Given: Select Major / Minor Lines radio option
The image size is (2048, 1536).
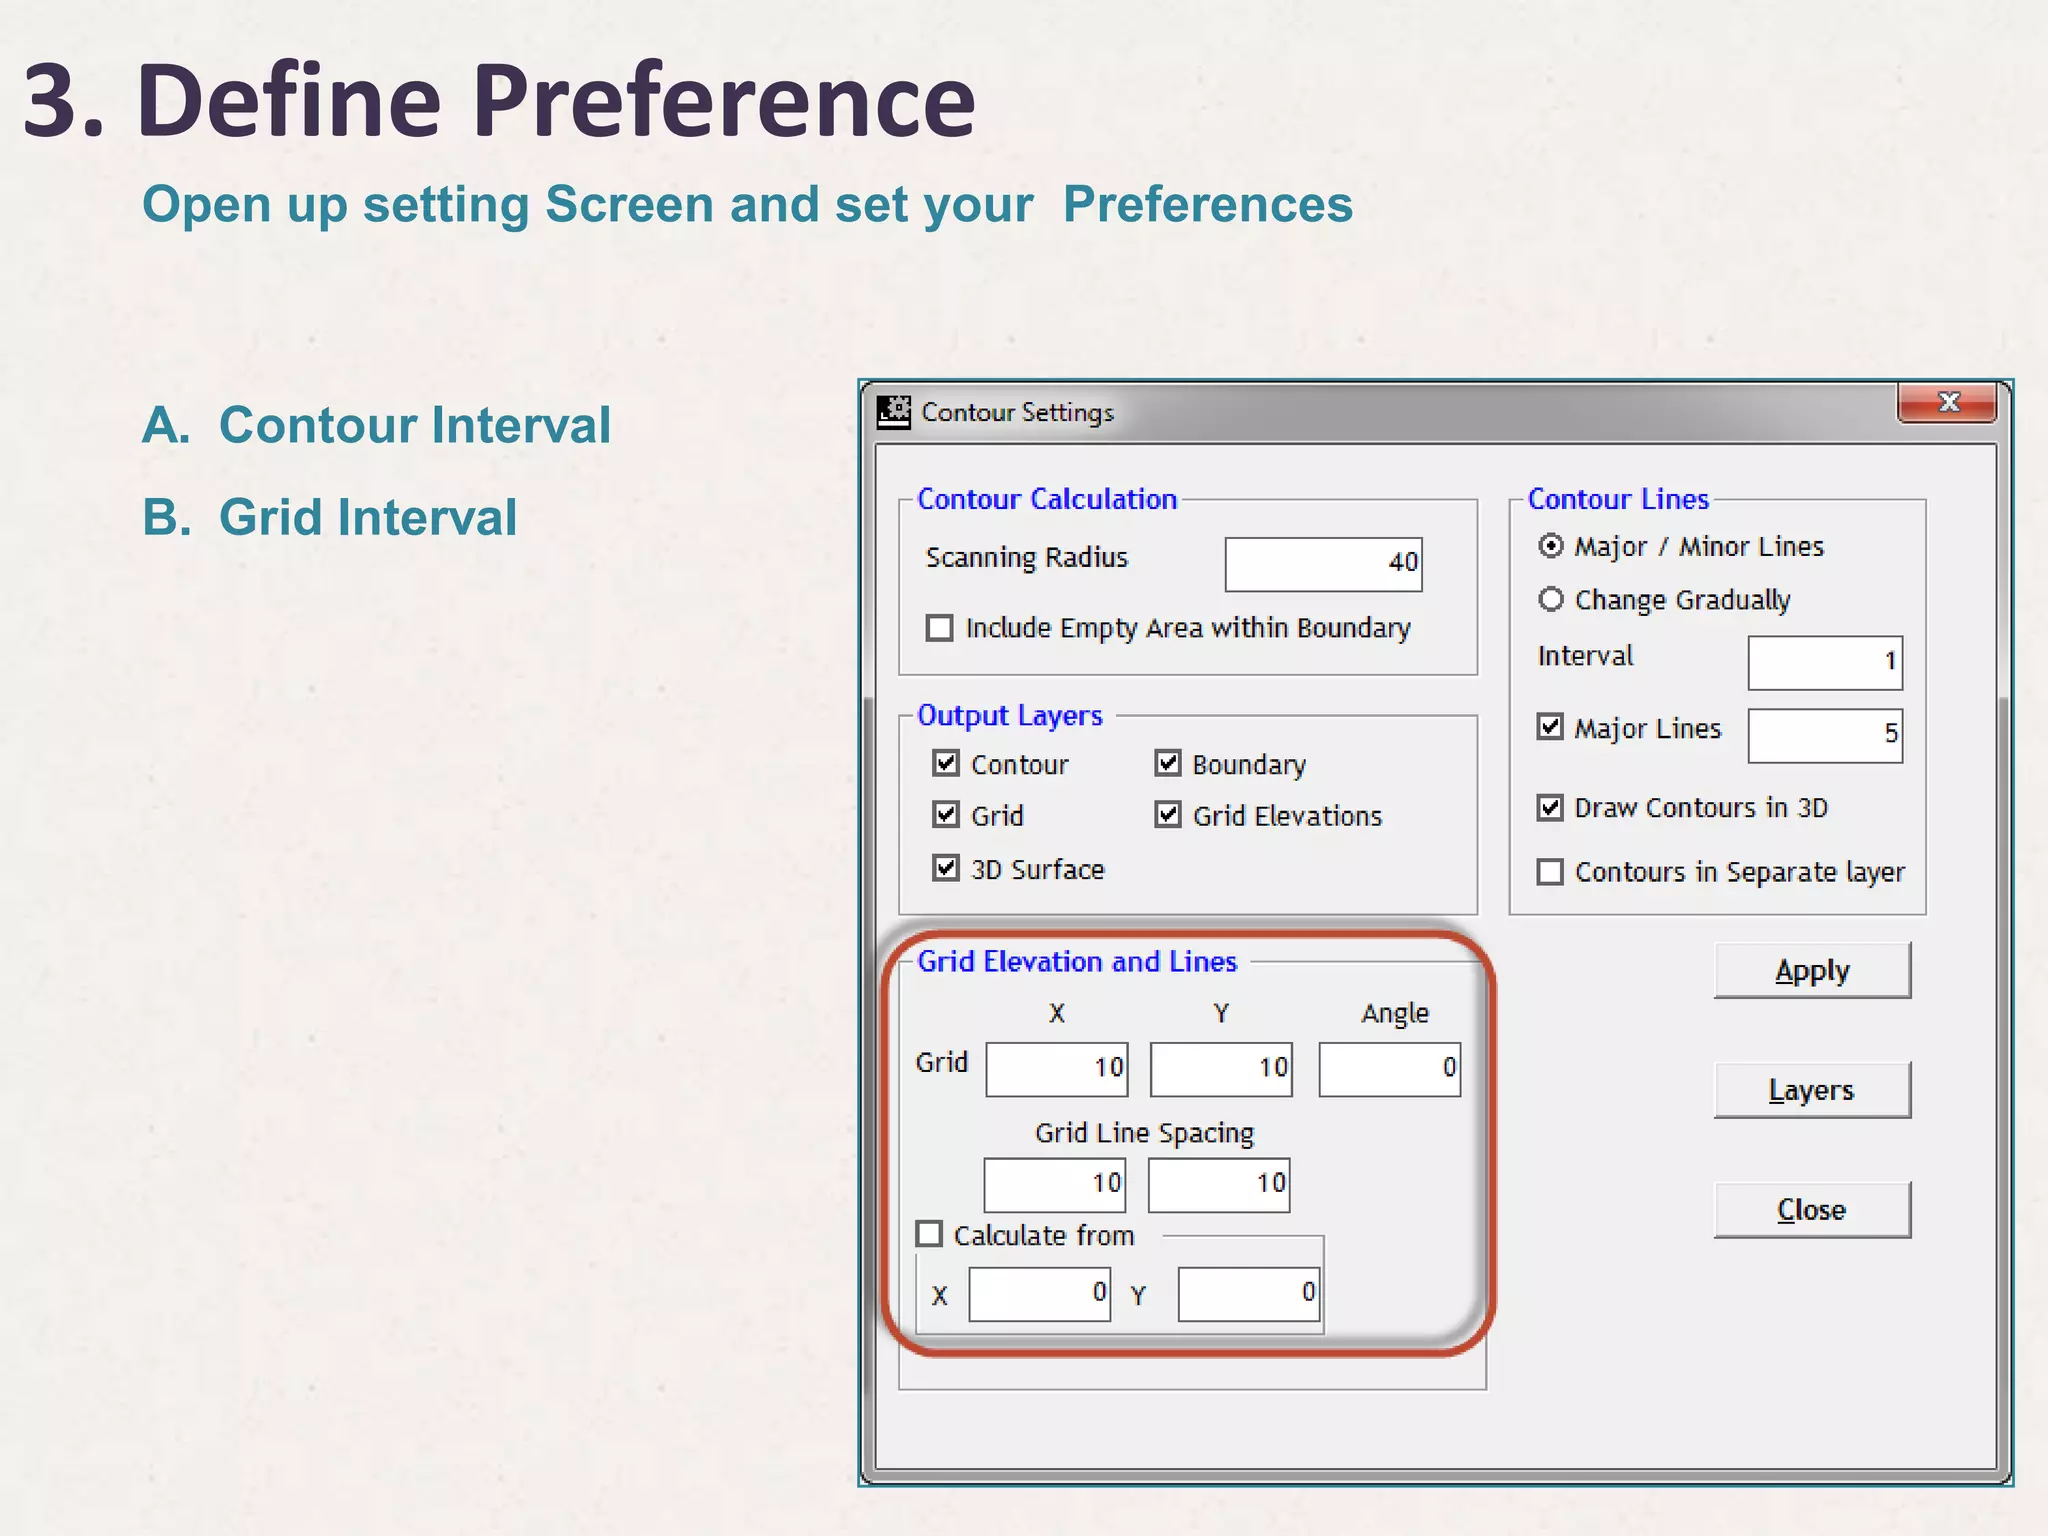Looking at the screenshot, I should pos(1551,546).
